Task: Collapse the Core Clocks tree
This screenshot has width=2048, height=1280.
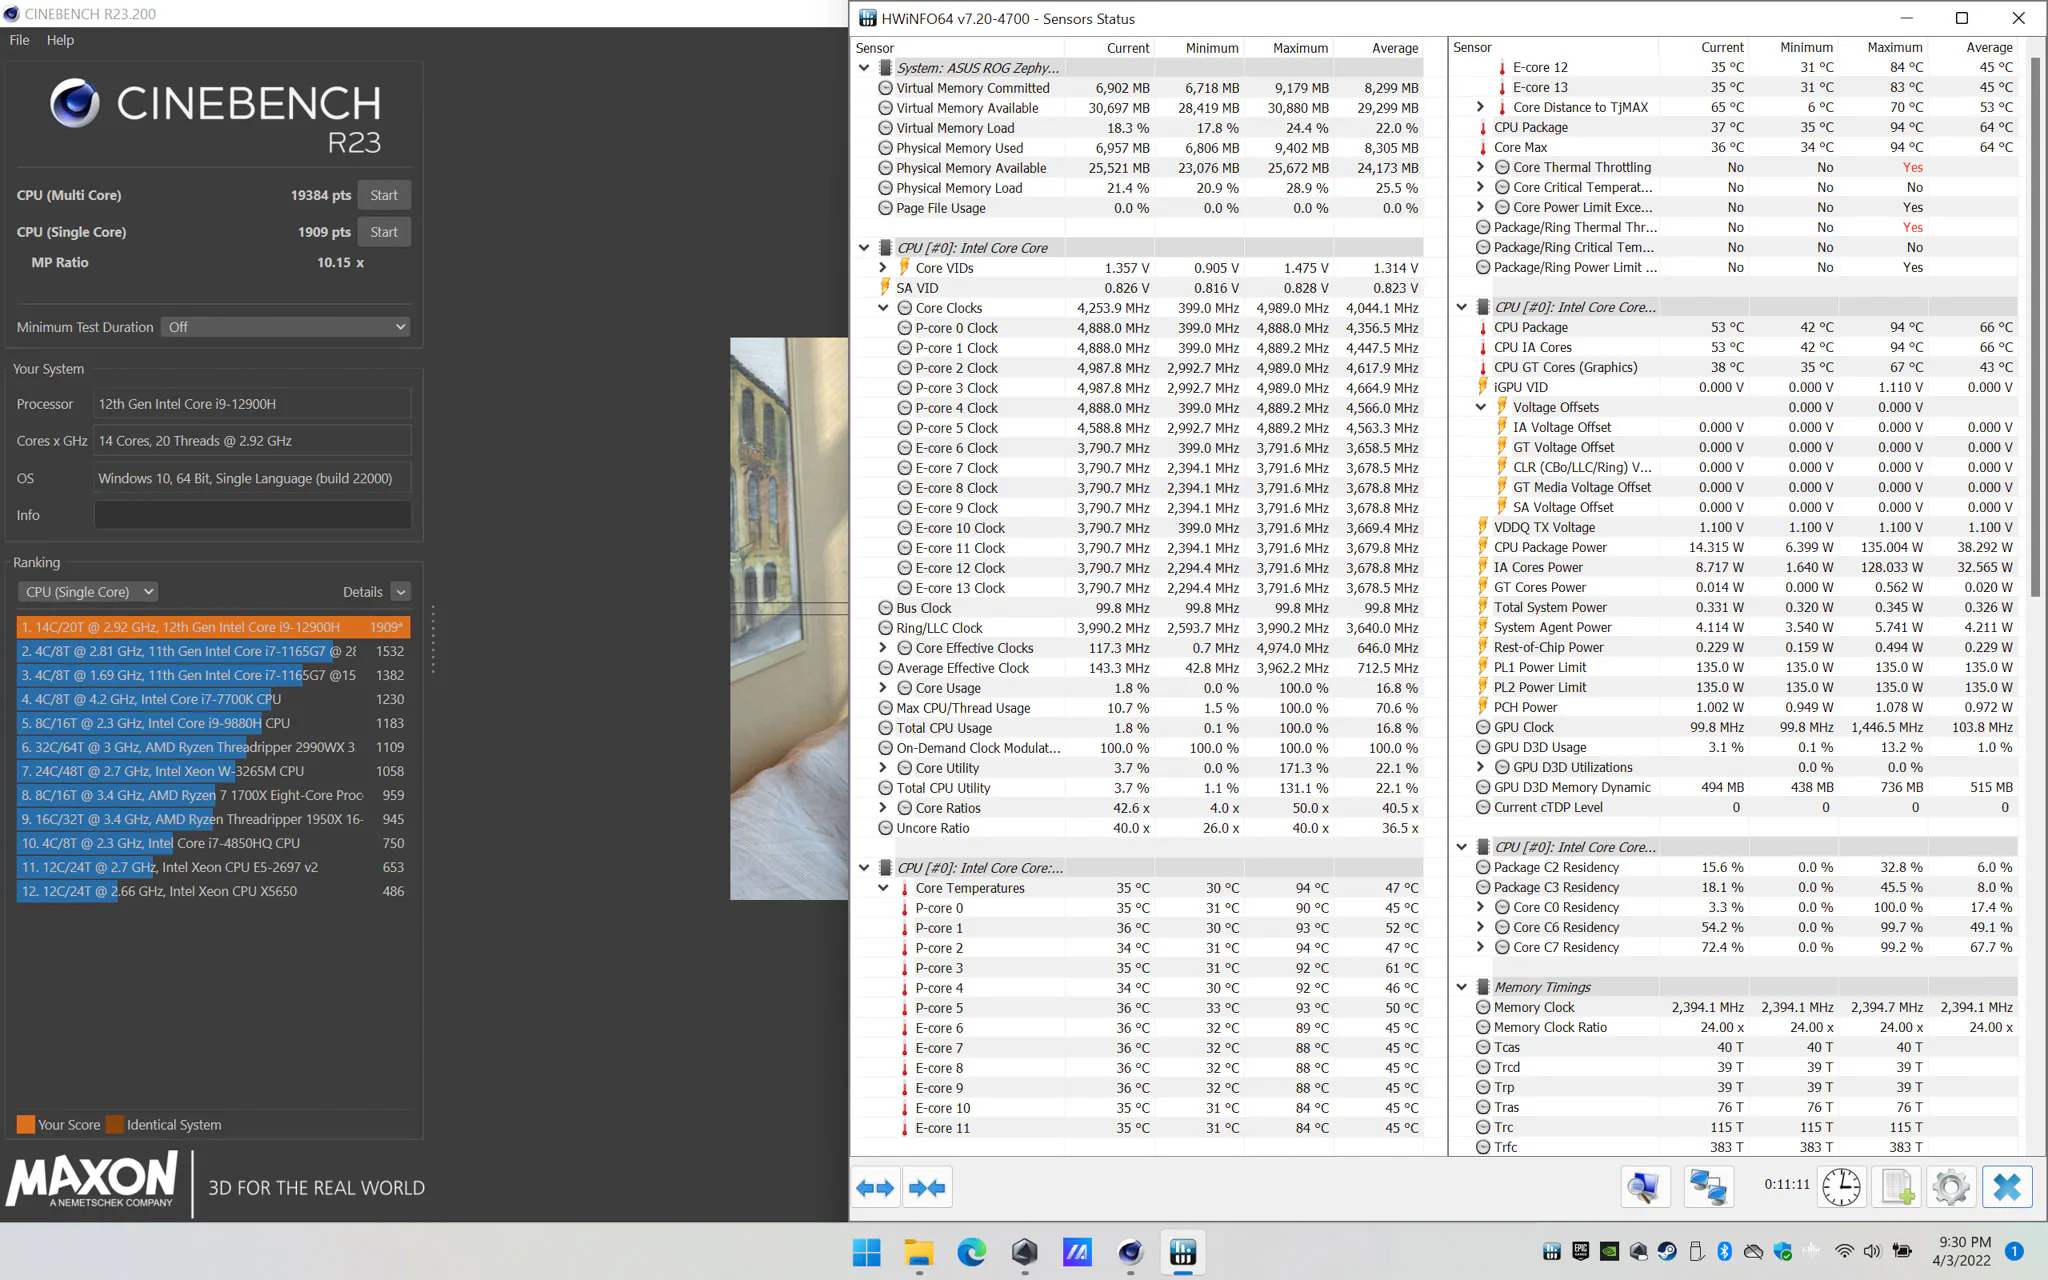Action: (x=883, y=308)
